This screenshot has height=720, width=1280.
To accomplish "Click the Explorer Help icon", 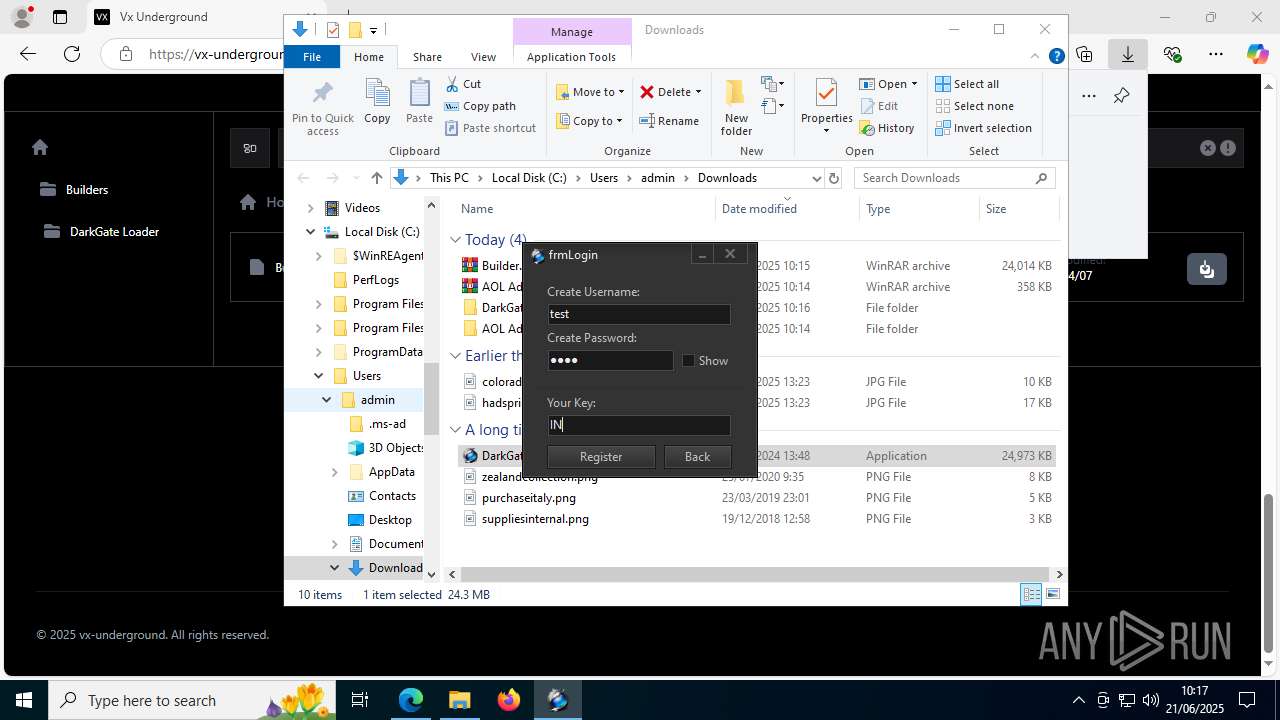I will [1056, 57].
